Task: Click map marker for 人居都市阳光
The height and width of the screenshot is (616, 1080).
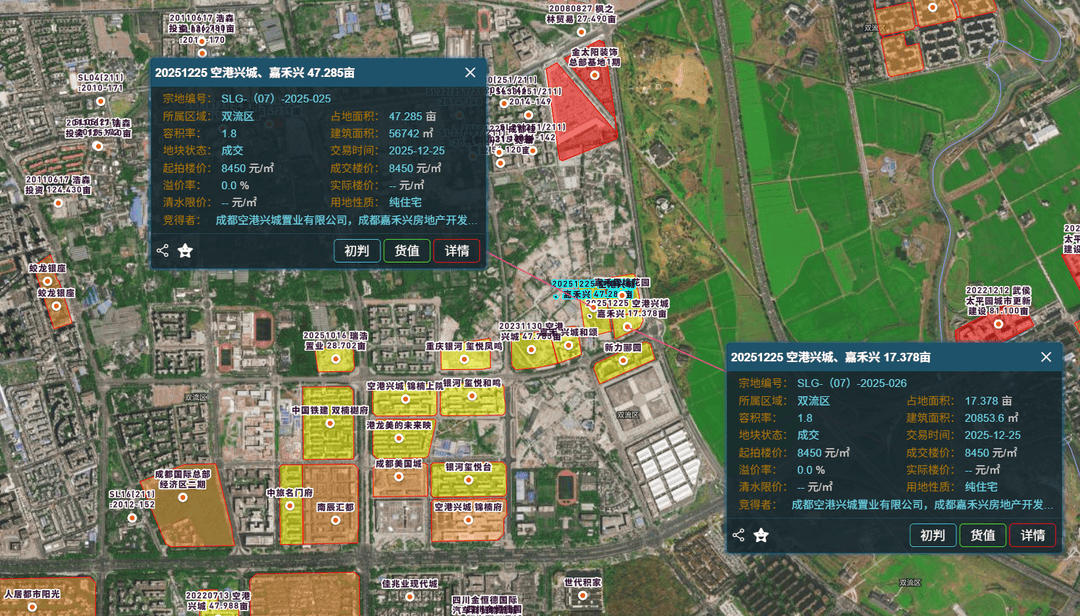Action: point(32,607)
